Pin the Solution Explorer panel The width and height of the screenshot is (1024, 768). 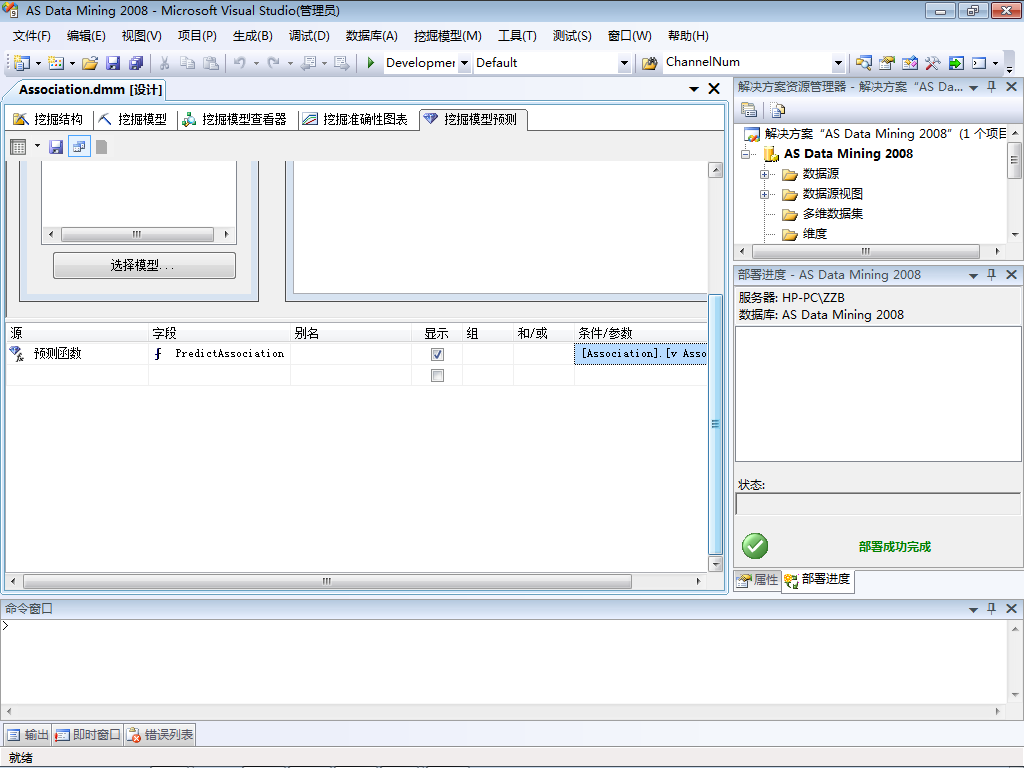(991, 87)
